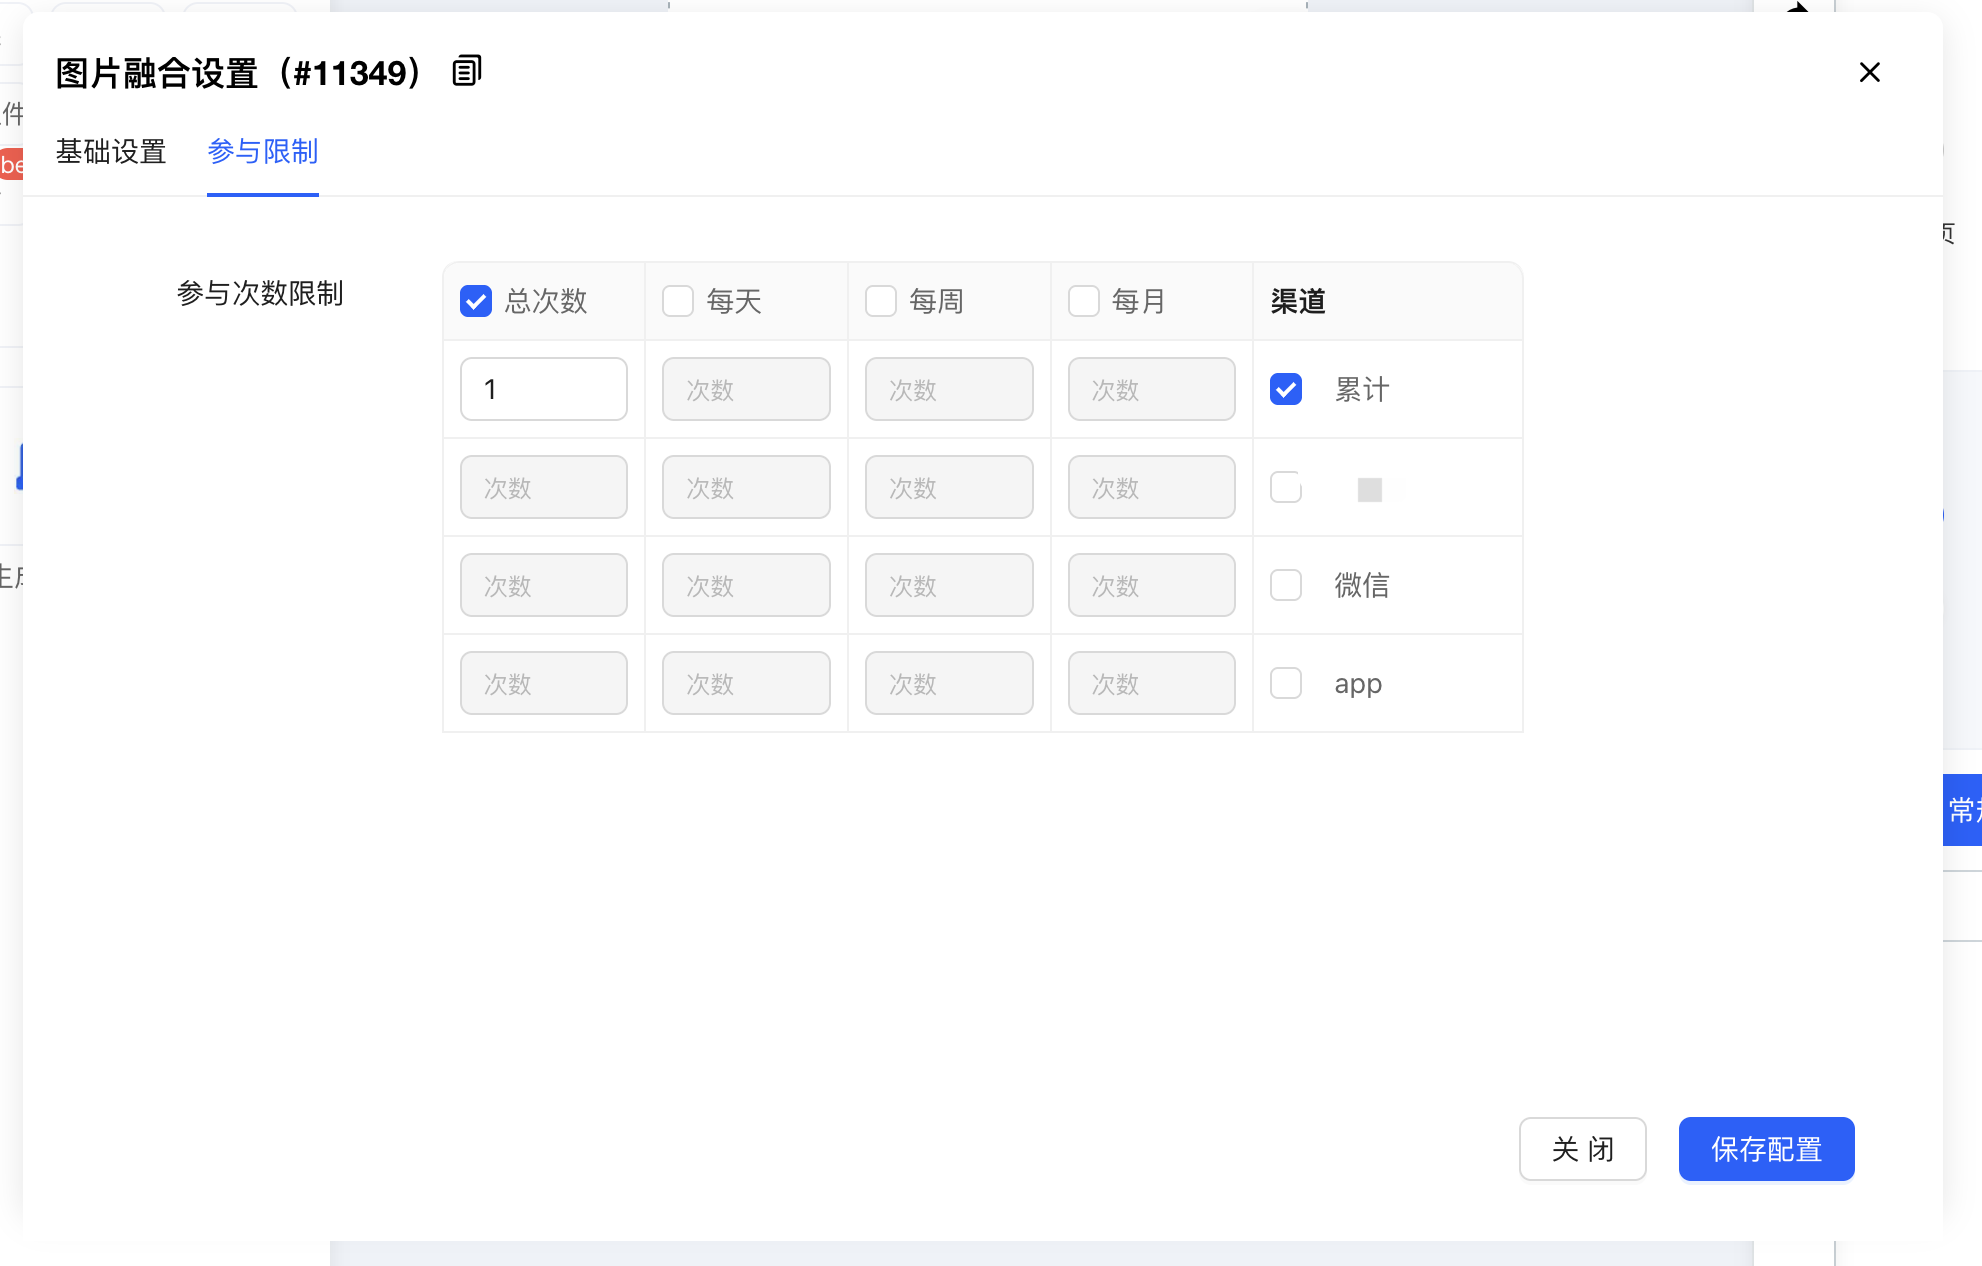The width and height of the screenshot is (1982, 1266).
Task: Click 每天 次数 input in 累计 row
Action: click(746, 389)
